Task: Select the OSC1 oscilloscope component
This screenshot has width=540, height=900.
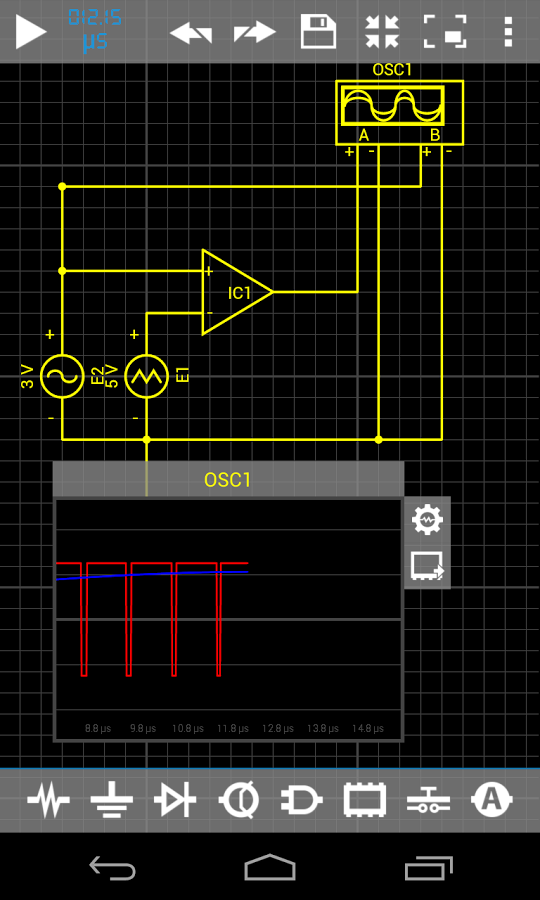Action: coord(399,112)
